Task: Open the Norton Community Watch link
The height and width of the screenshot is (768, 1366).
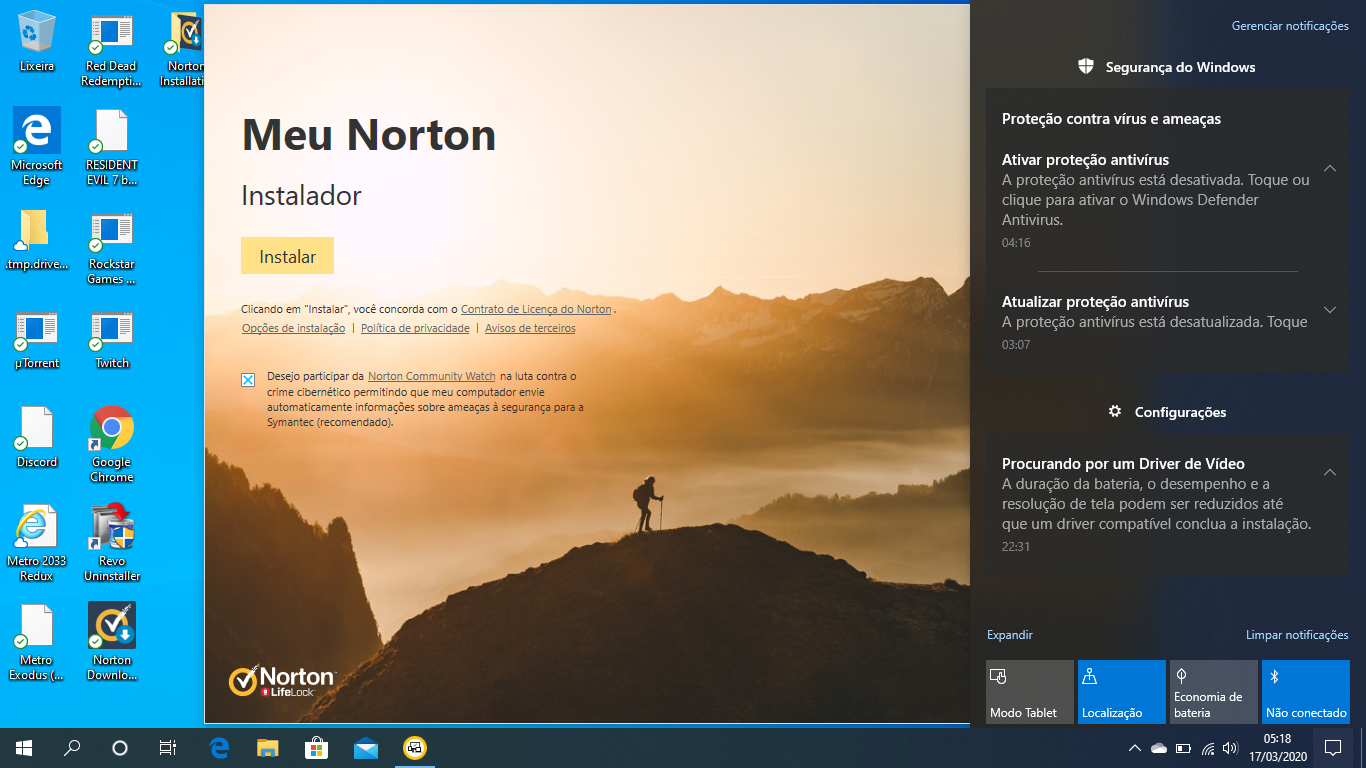Action: (x=432, y=376)
